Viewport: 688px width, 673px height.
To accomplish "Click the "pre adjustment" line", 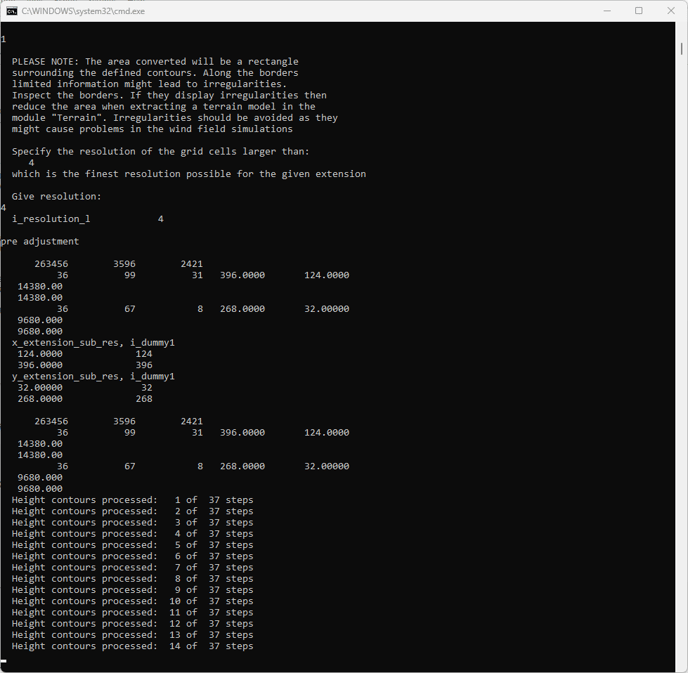I will 40,242.
